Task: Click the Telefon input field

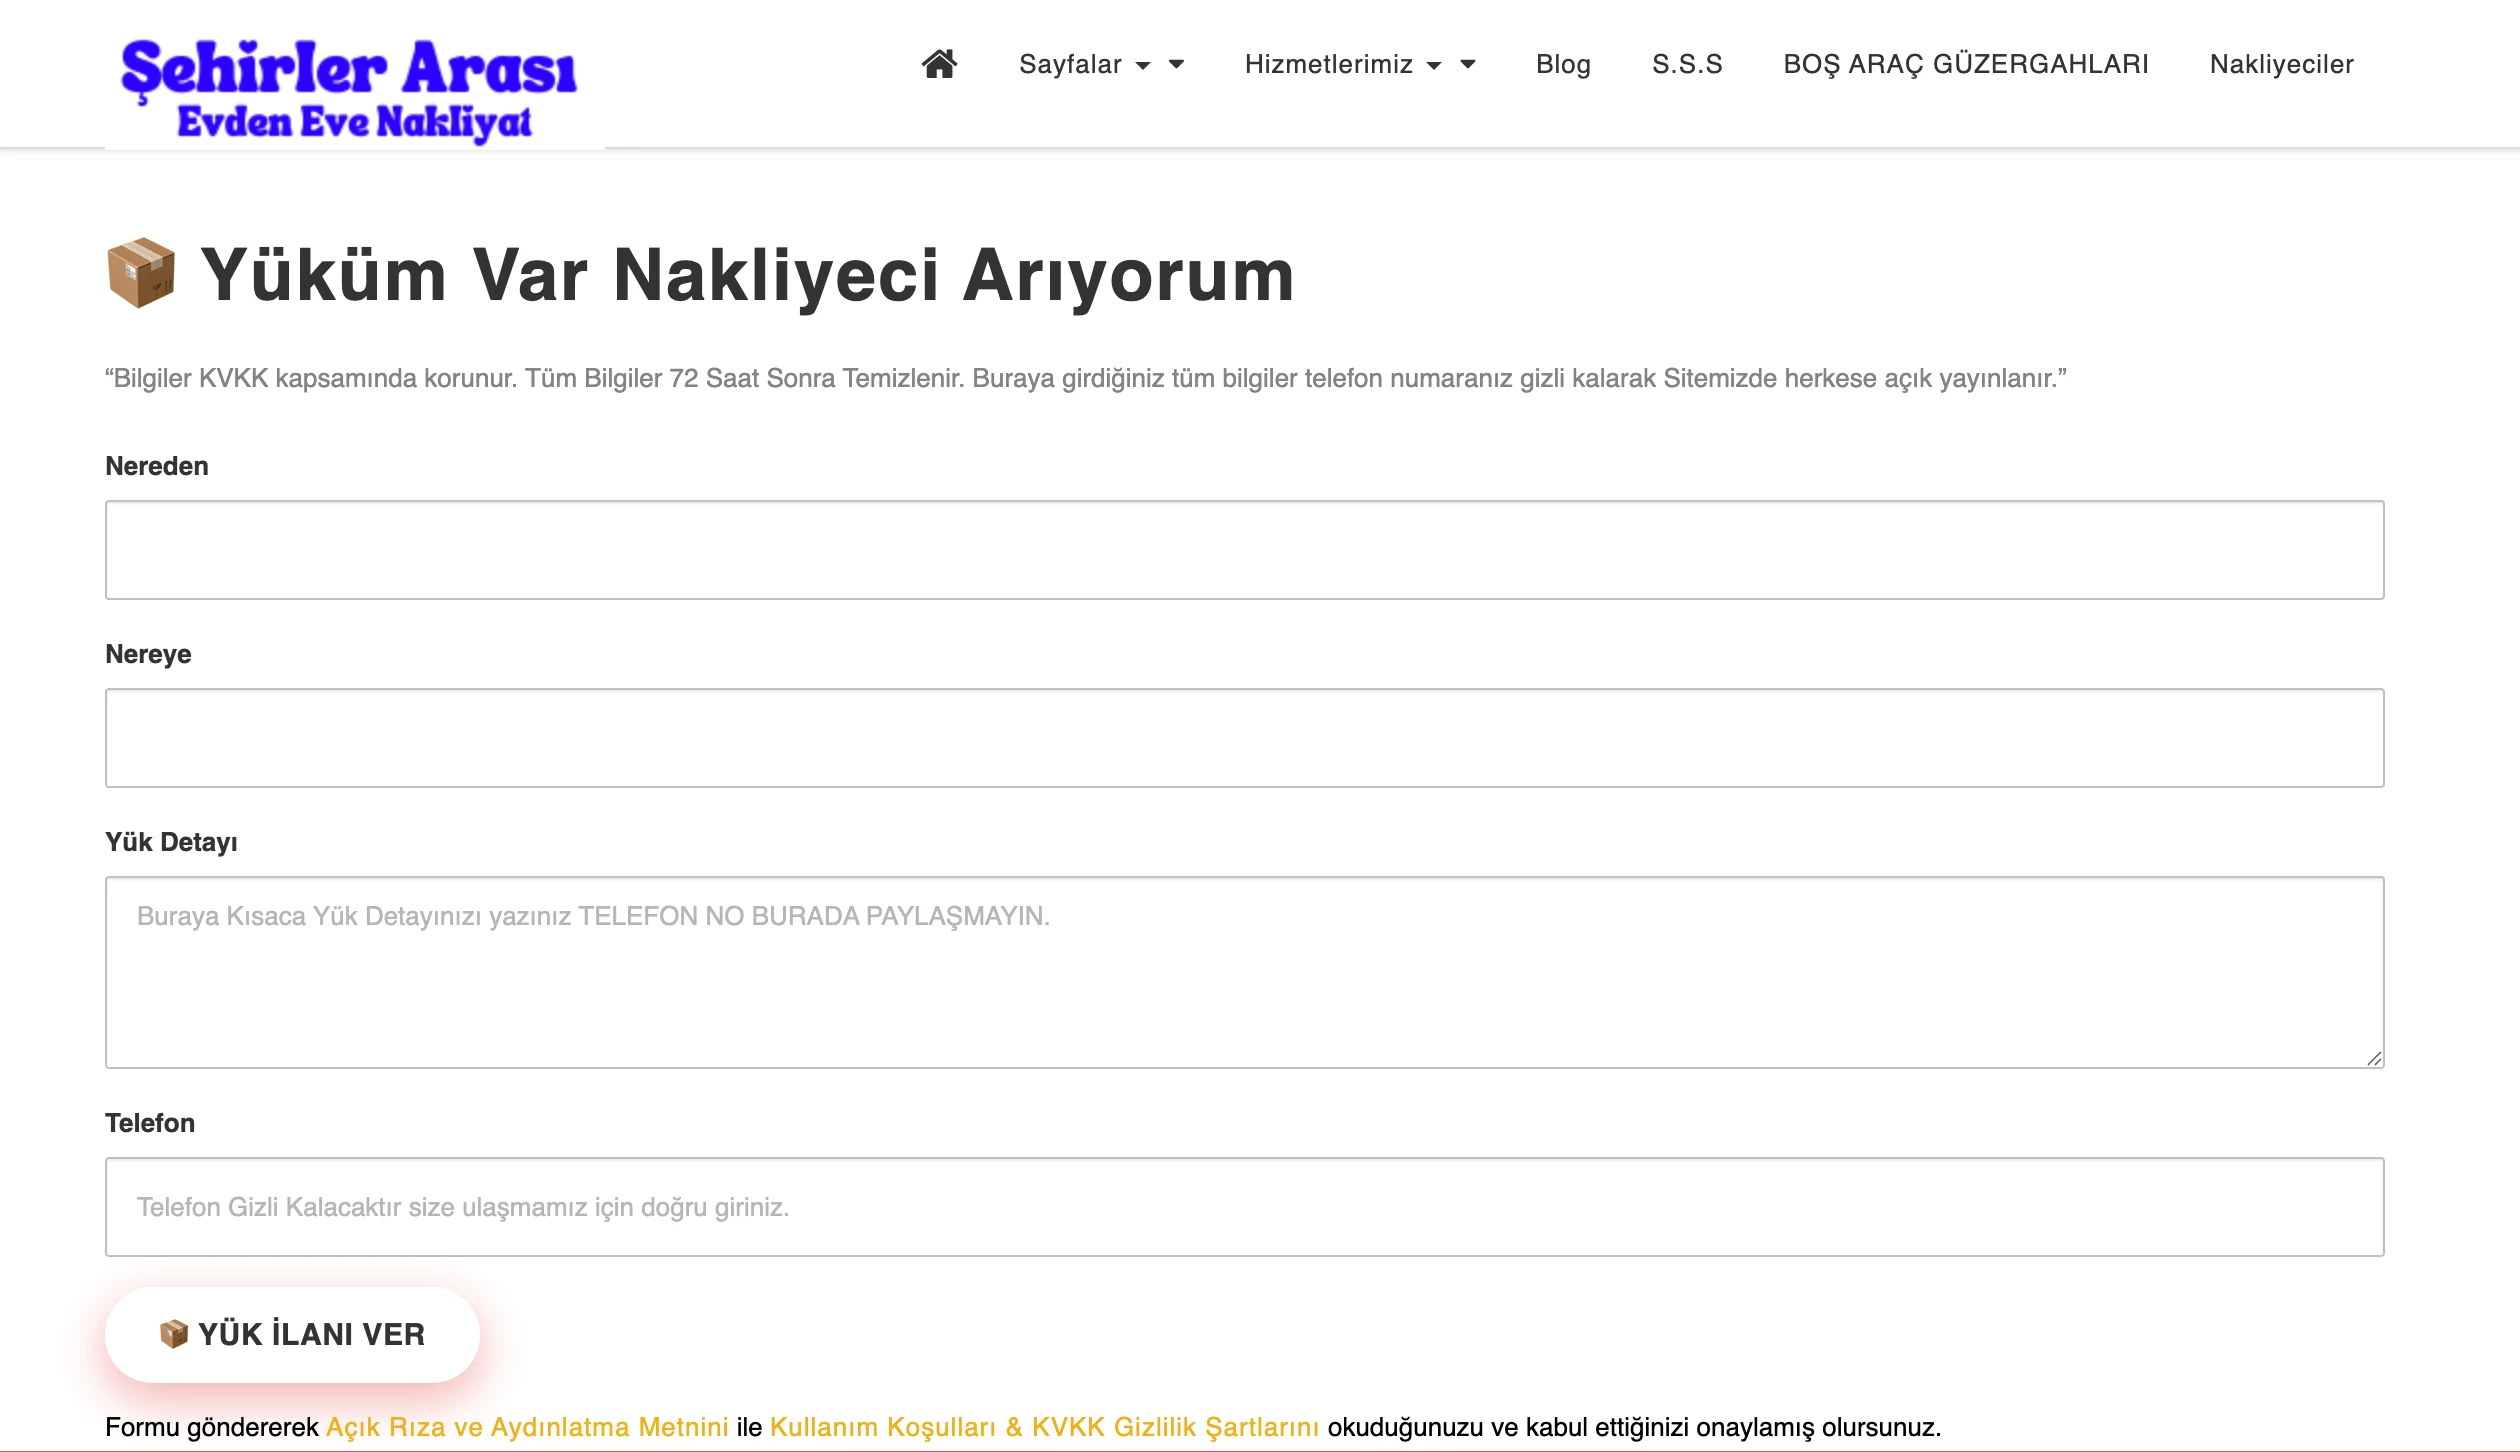Action: click(1244, 1207)
